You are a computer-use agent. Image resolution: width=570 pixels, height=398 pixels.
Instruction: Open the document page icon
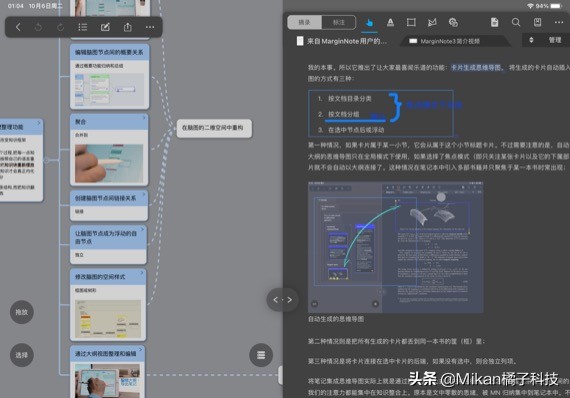point(494,22)
